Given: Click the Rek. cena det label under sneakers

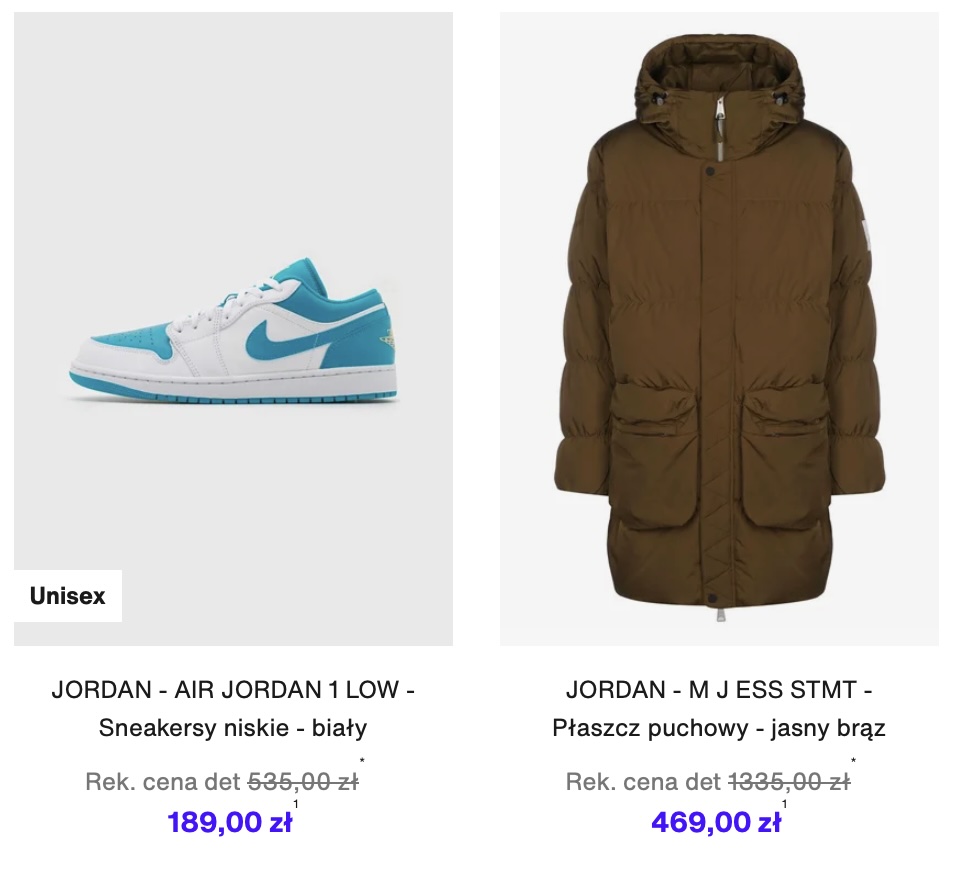Looking at the screenshot, I should [164, 781].
